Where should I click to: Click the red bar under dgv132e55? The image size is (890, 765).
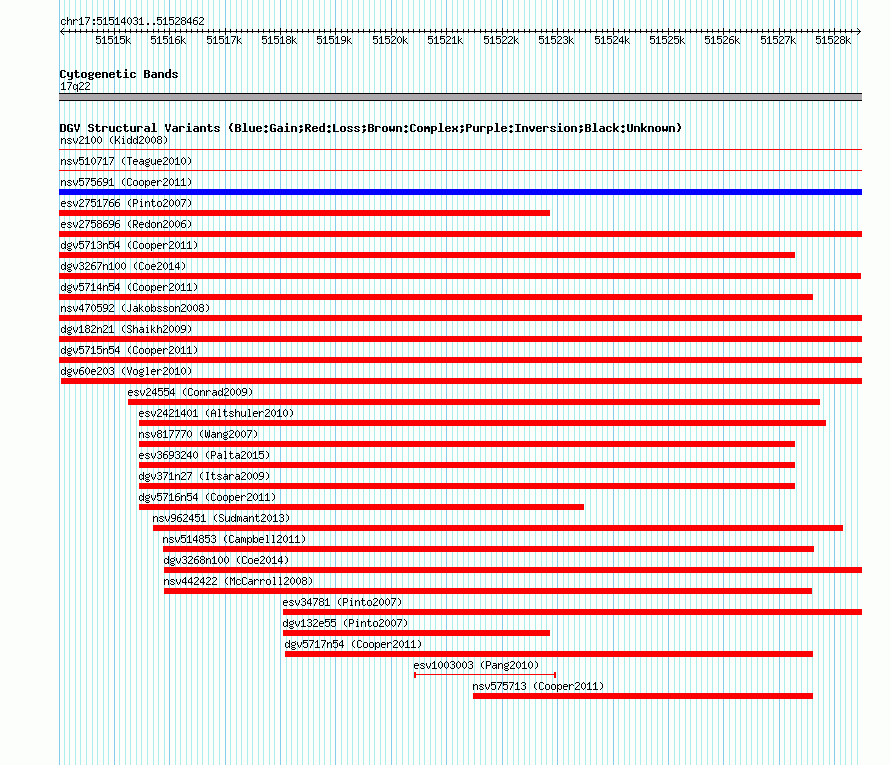416,633
